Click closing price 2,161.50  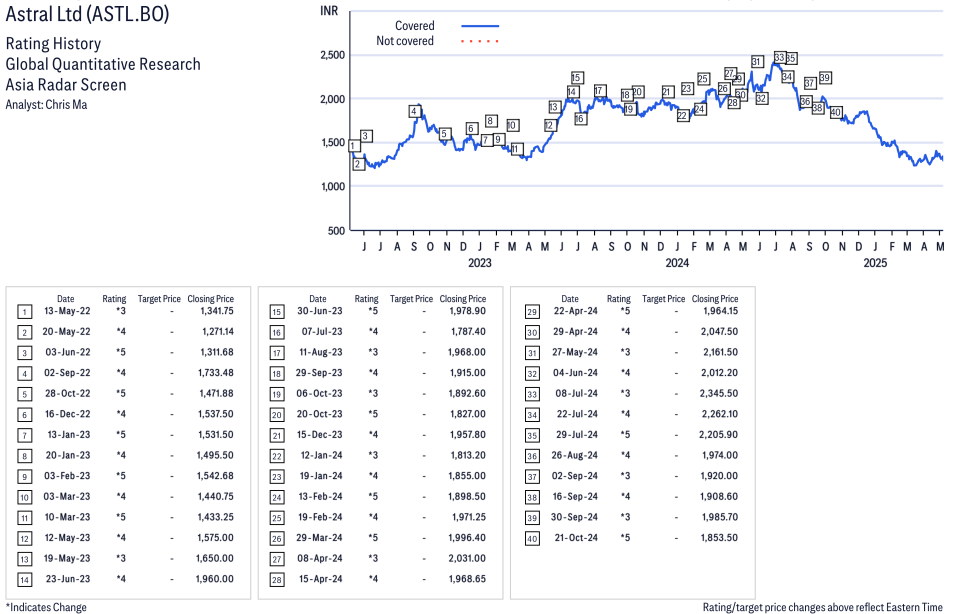click(x=720, y=352)
